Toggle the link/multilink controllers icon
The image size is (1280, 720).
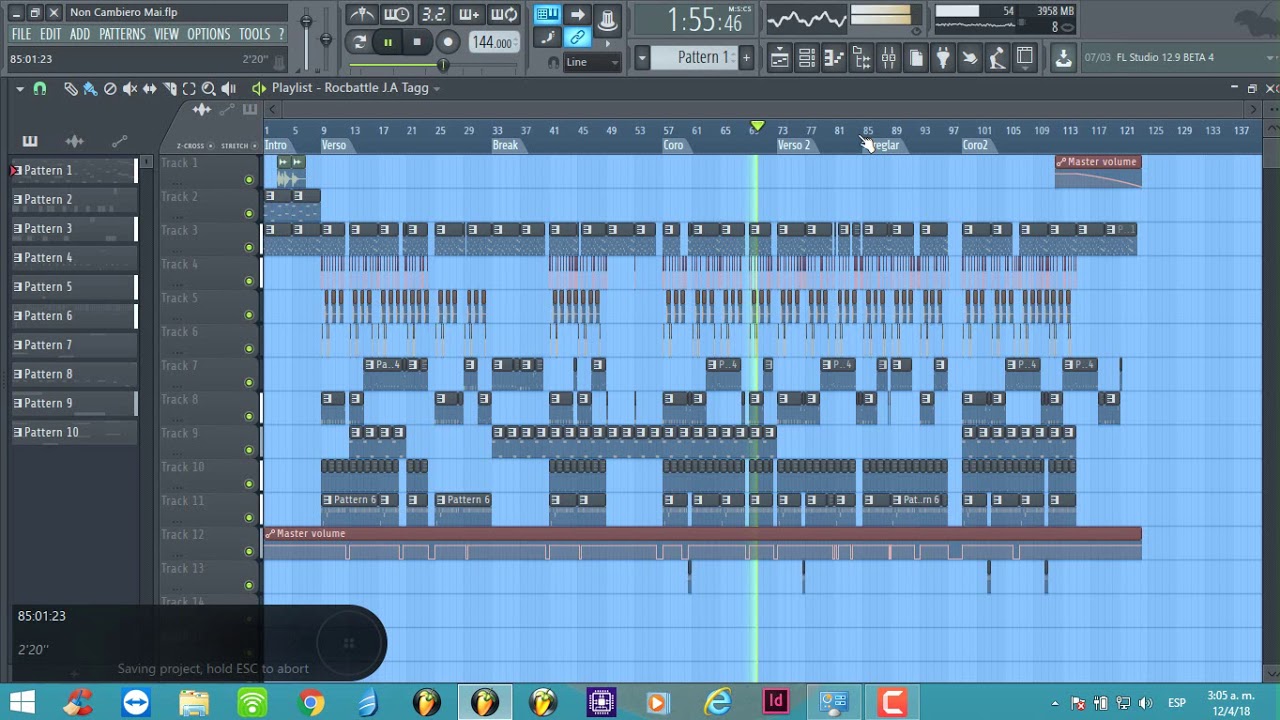577,38
